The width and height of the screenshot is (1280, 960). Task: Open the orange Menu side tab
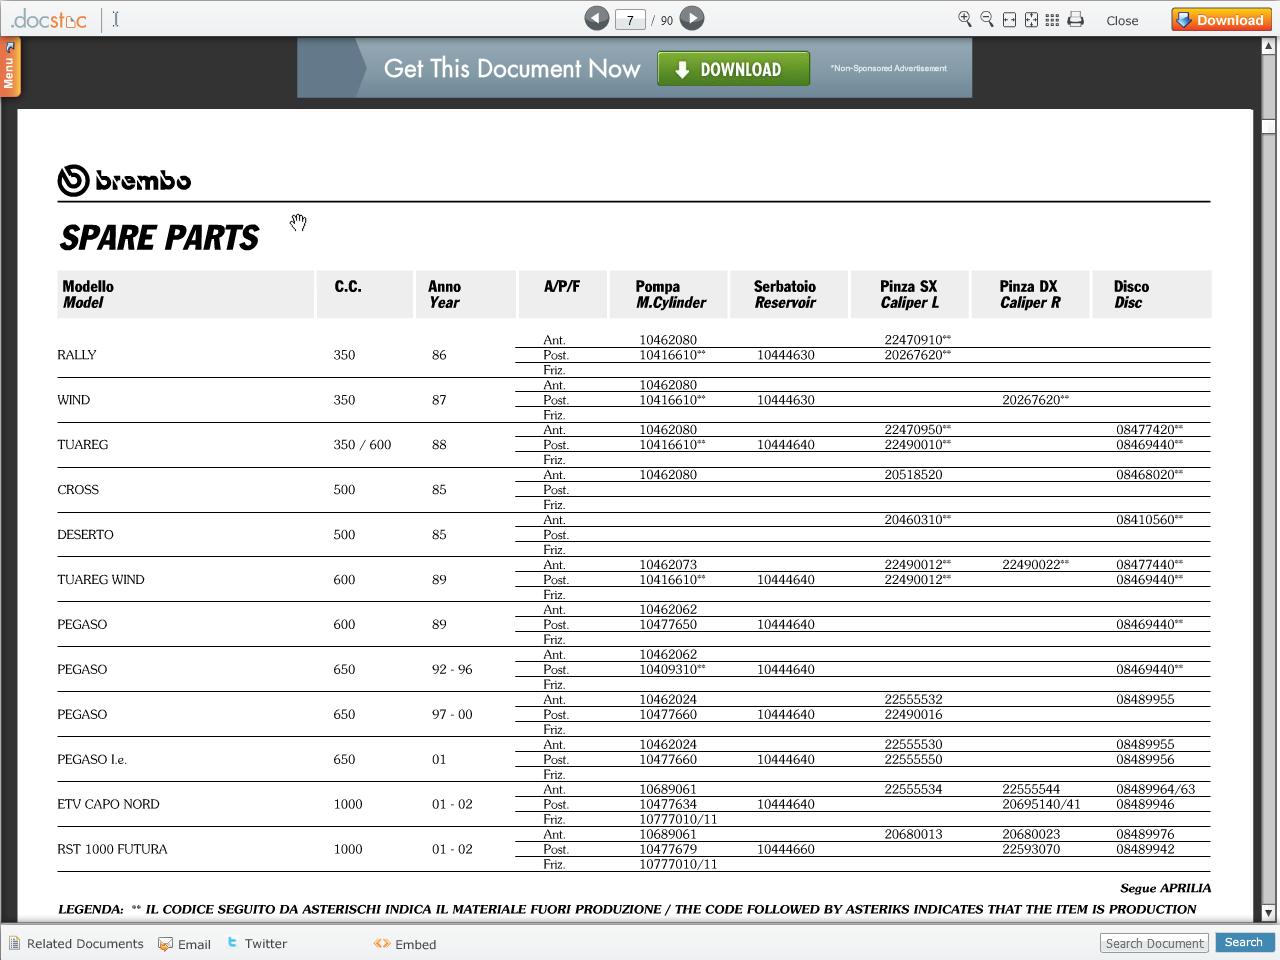click(x=9, y=67)
